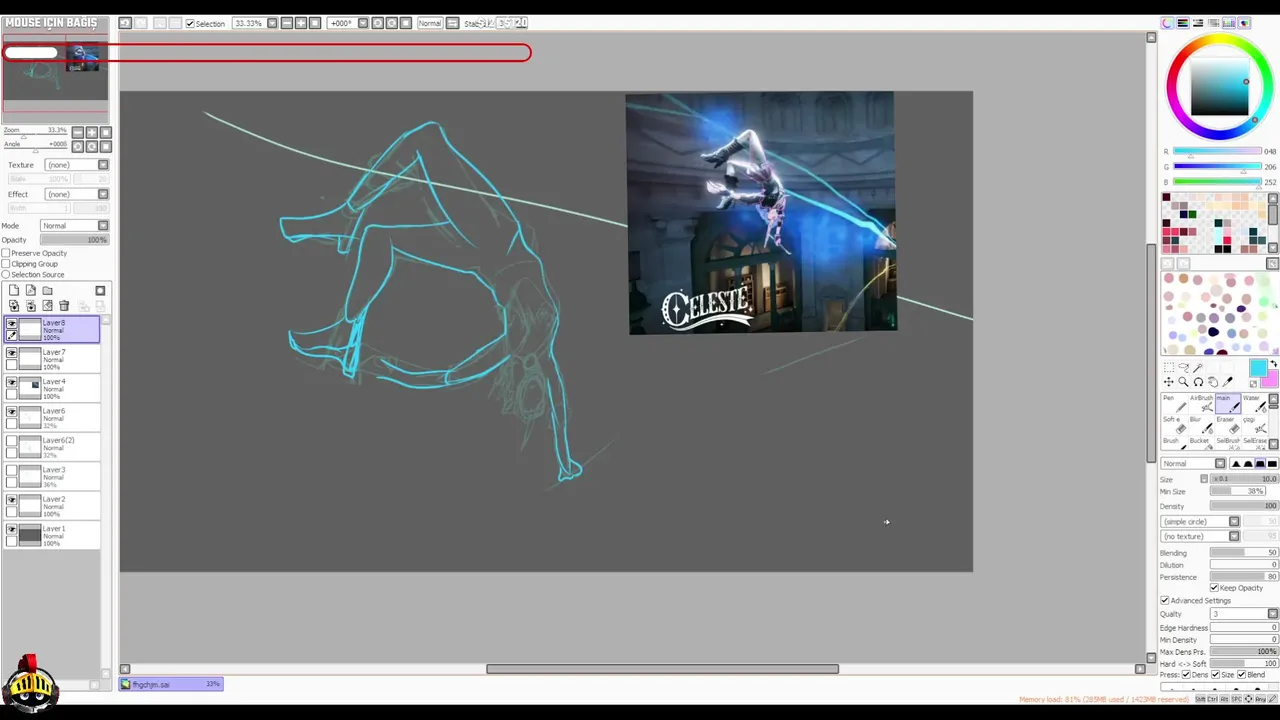
Task: Enable Preserve Opacity checkbox
Action: 6,253
